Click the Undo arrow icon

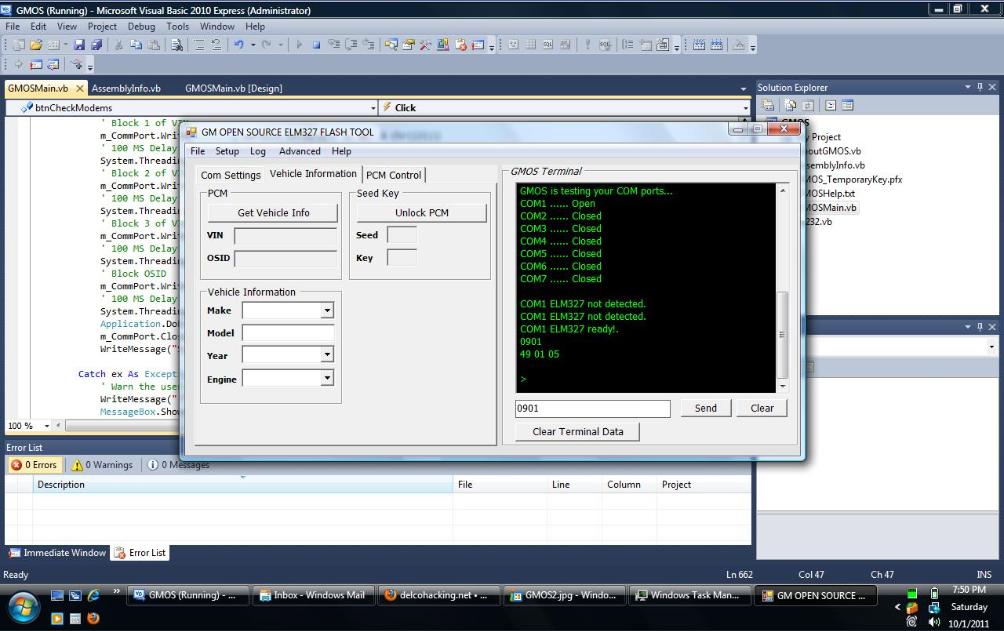tap(238, 45)
